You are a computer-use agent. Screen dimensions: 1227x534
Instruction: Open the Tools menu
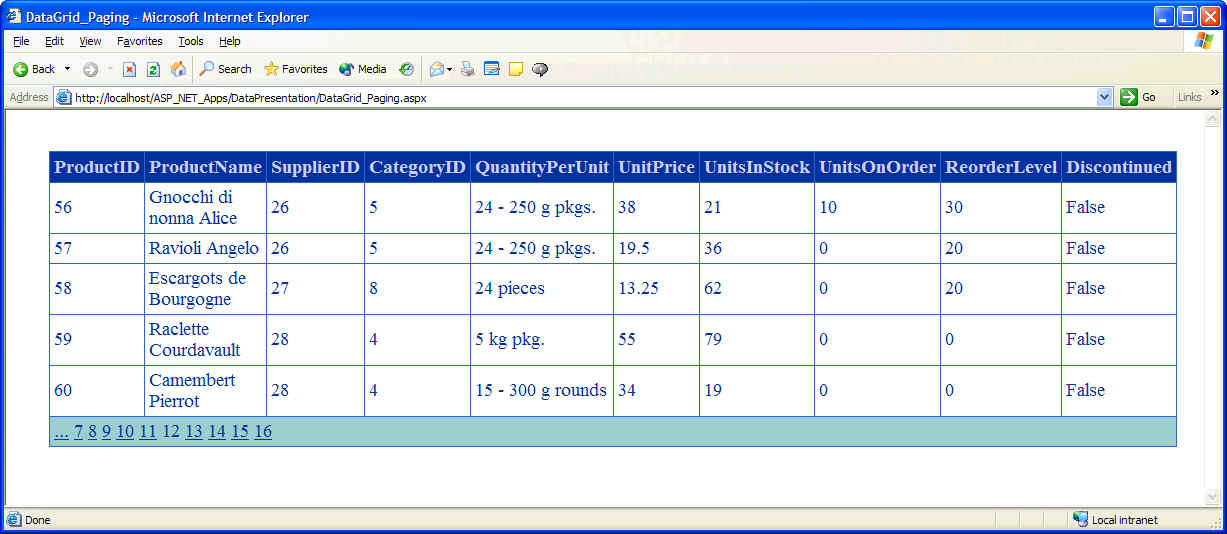[x=190, y=41]
